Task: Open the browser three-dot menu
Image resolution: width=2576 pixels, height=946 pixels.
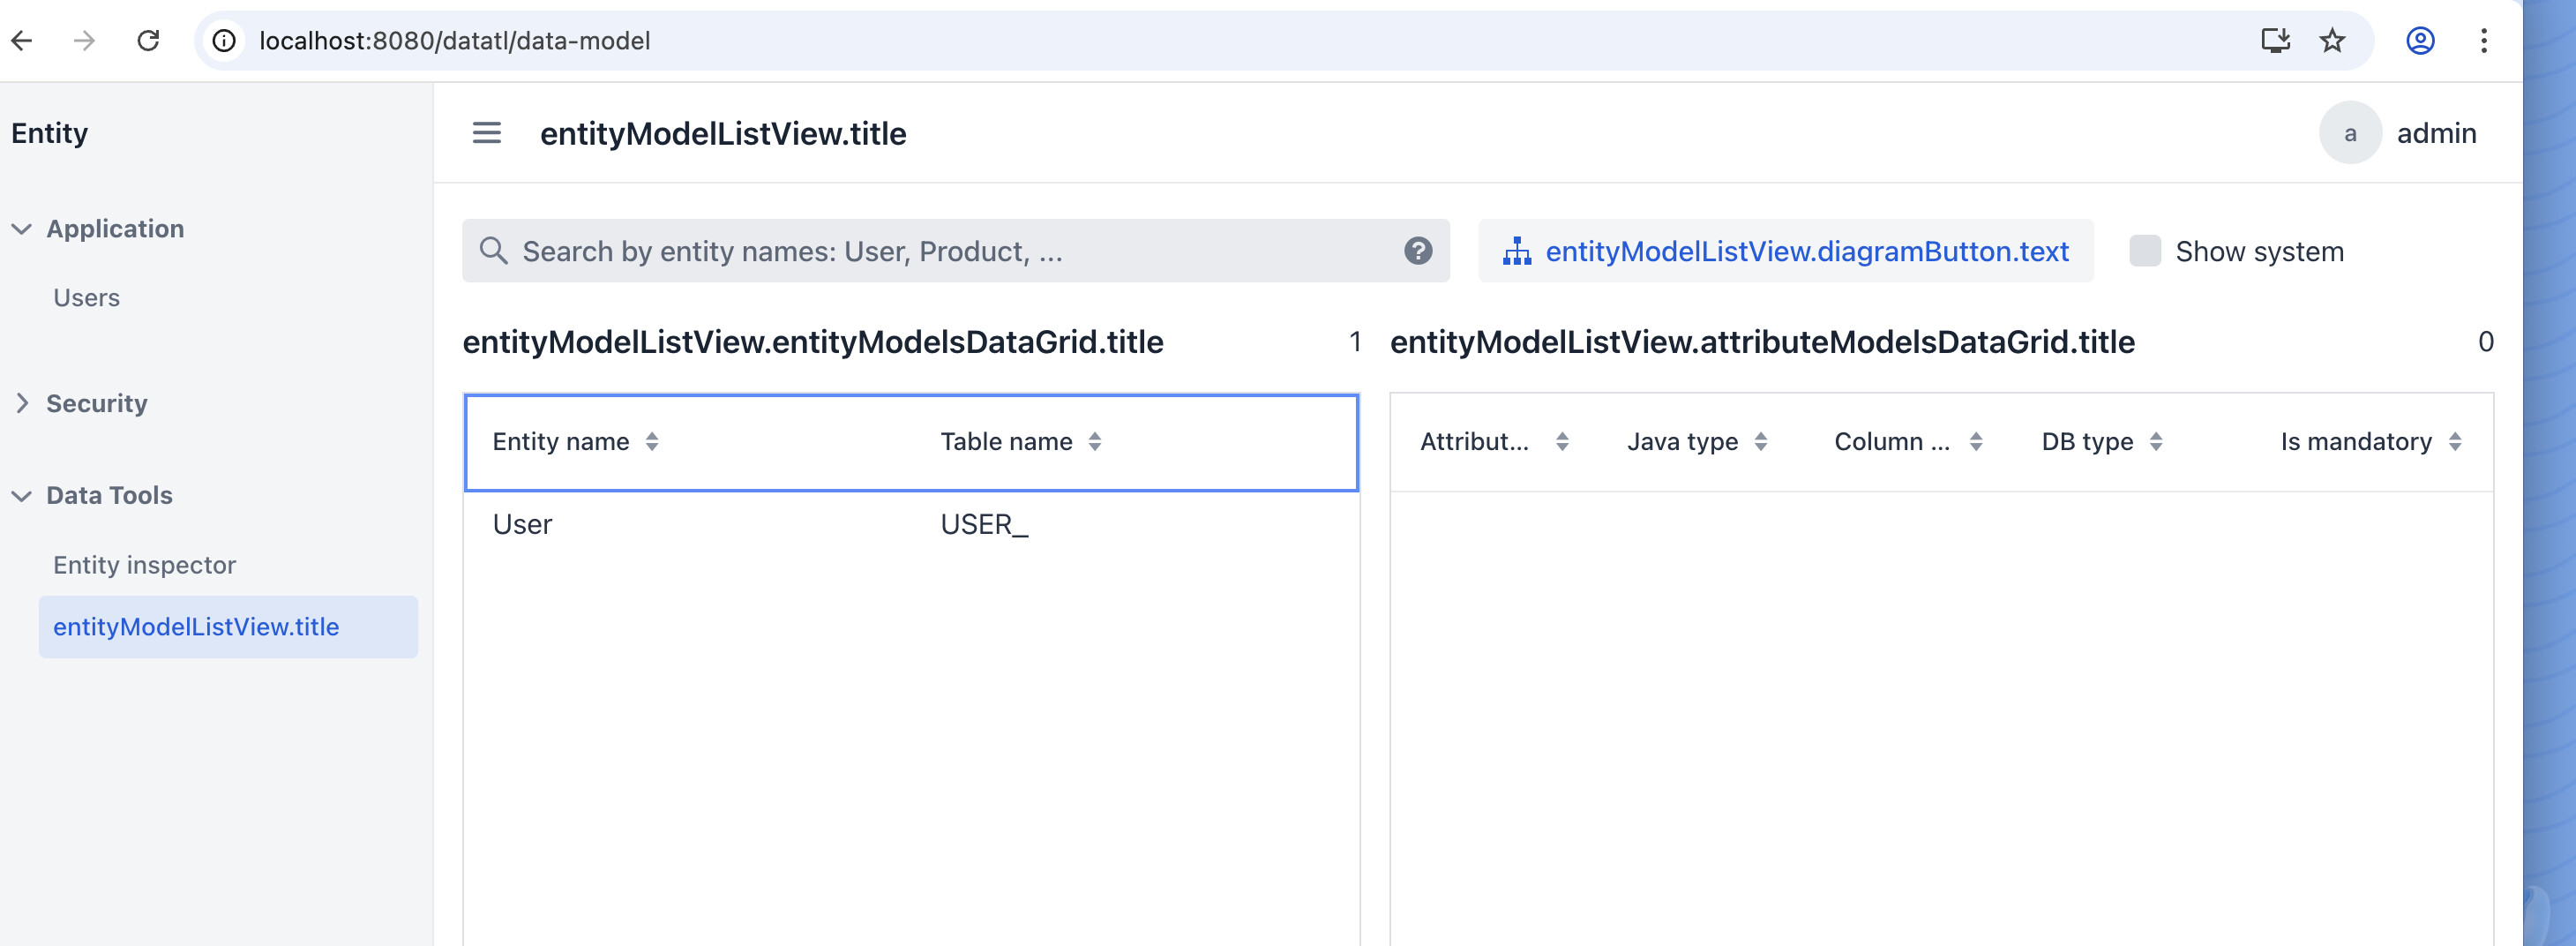Action: pos(2483,41)
